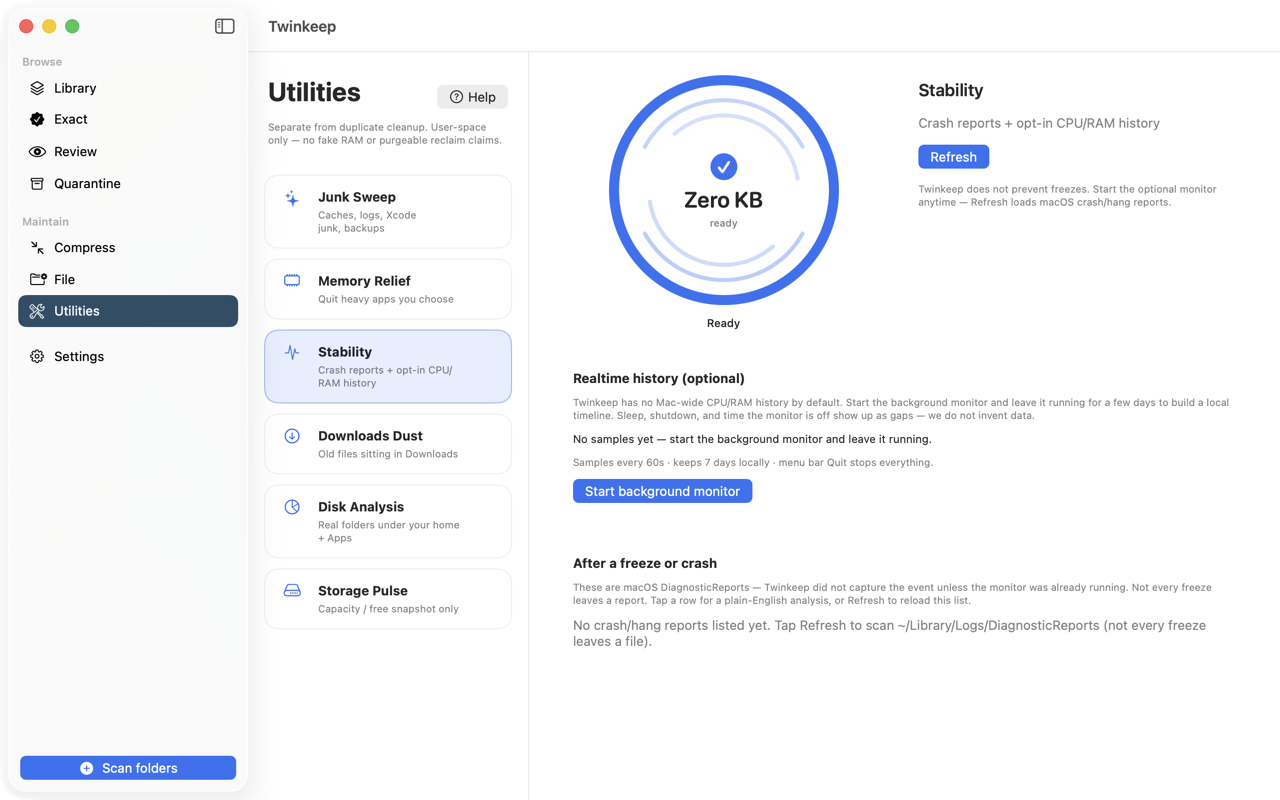
Task: Open the Quarantine section
Action: [128, 184]
